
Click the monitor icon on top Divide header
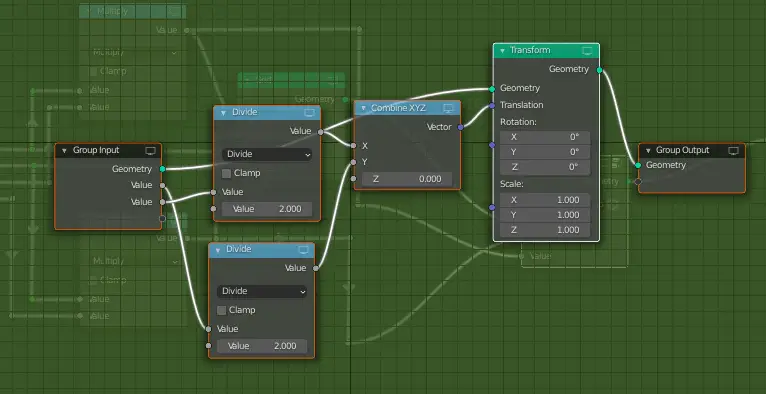pyautogui.click(x=309, y=113)
